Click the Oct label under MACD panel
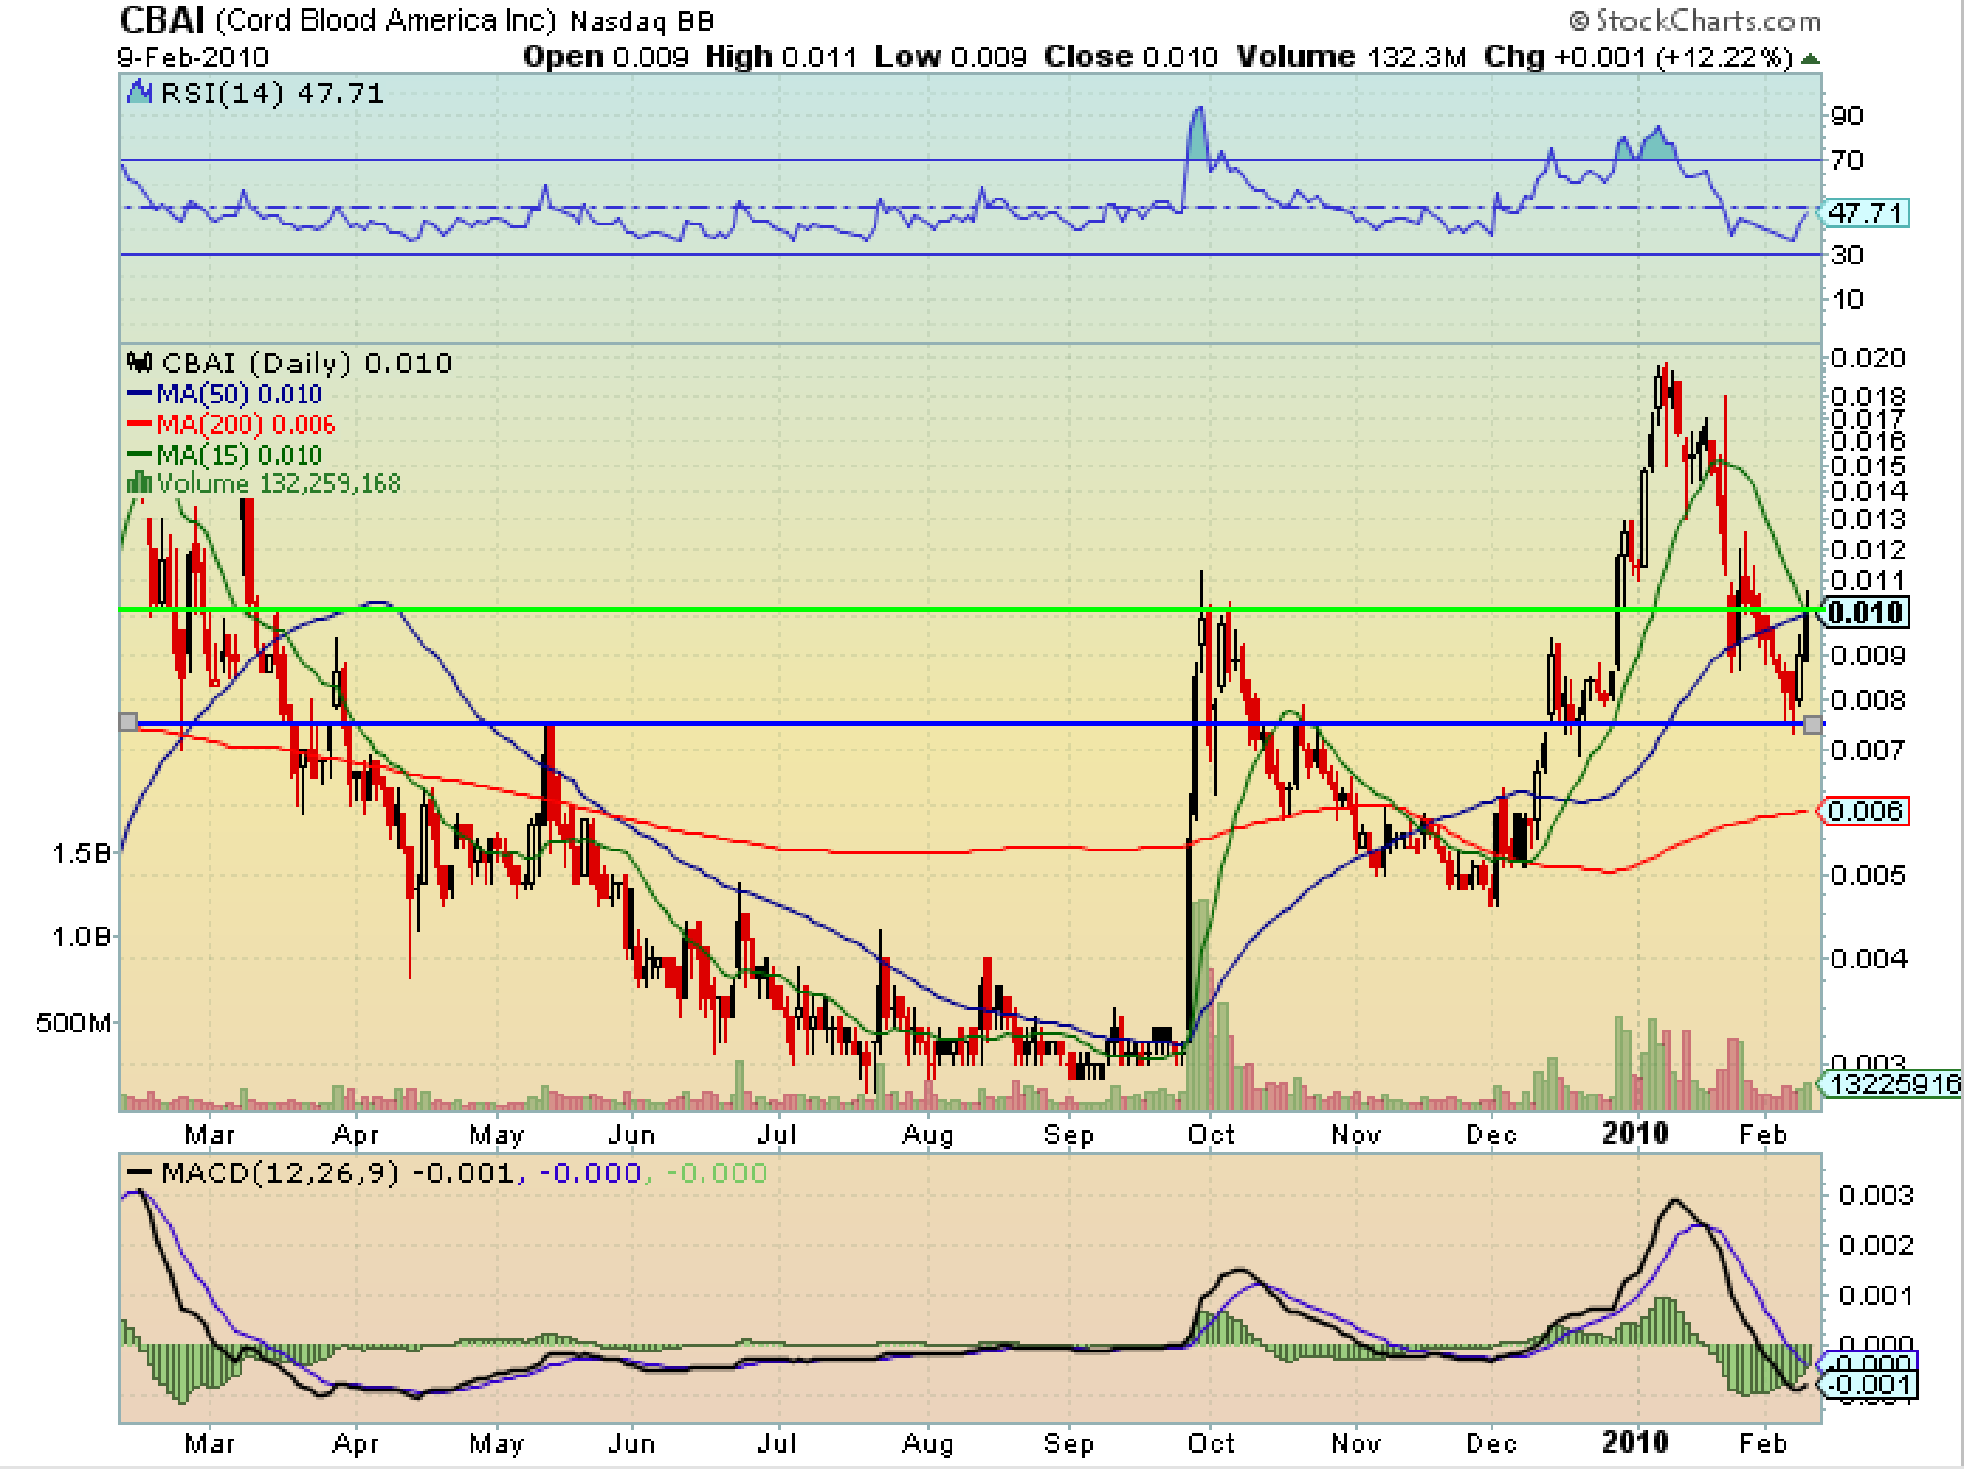 click(1211, 1443)
